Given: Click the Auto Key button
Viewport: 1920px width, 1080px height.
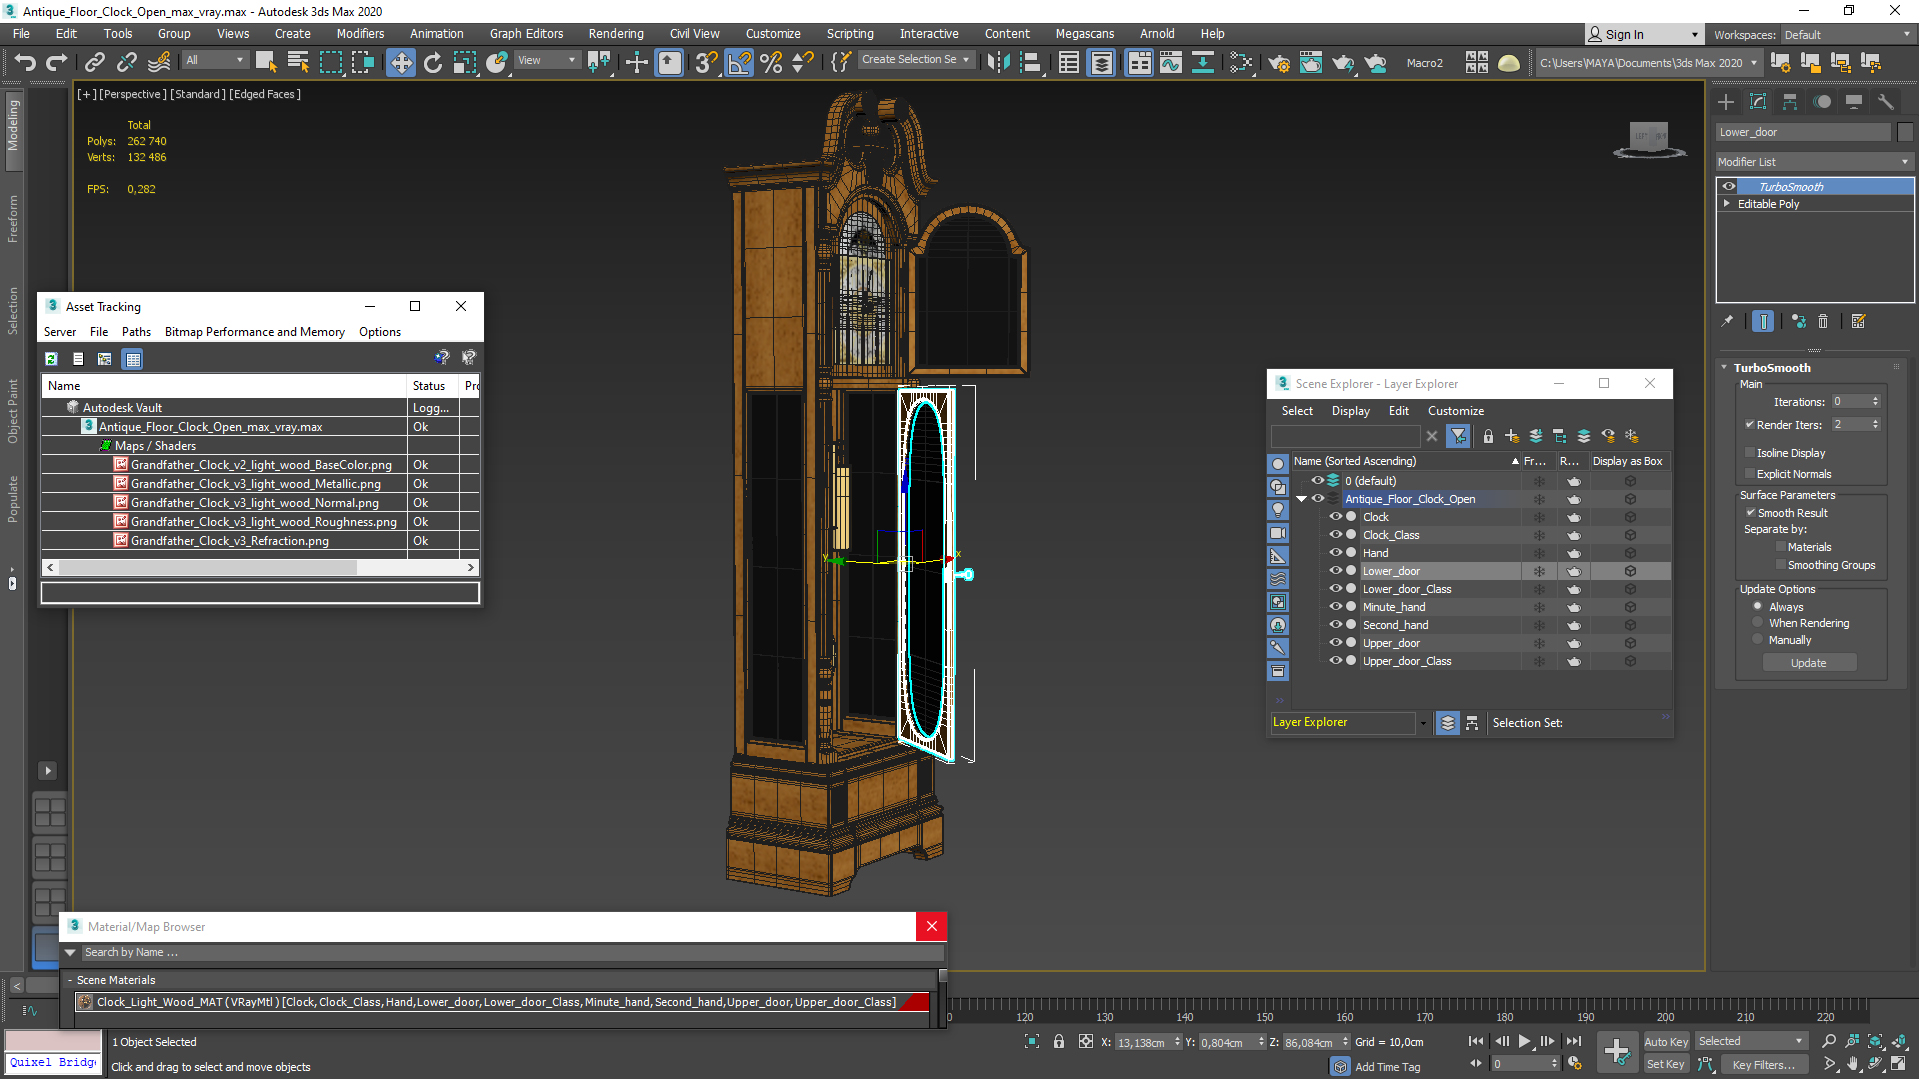Looking at the screenshot, I should click(x=1665, y=1042).
